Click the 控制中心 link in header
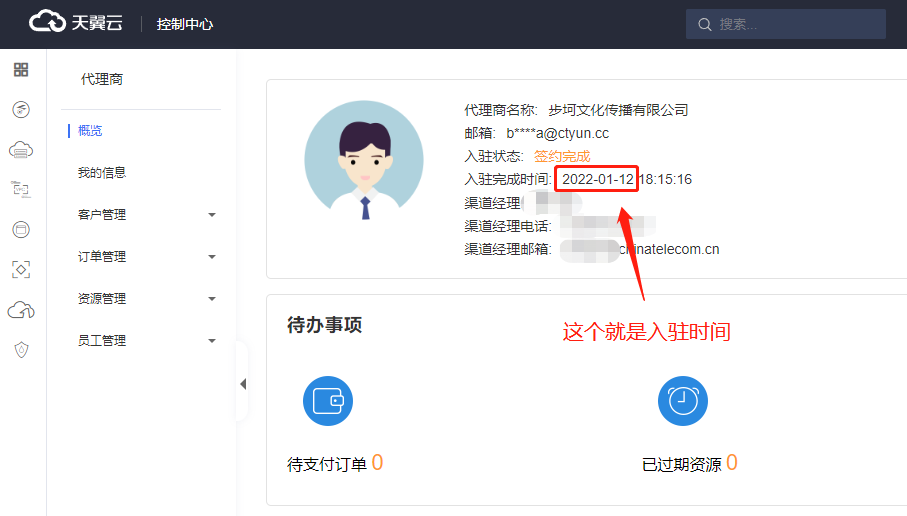907x516 pixels. (185, 24)
